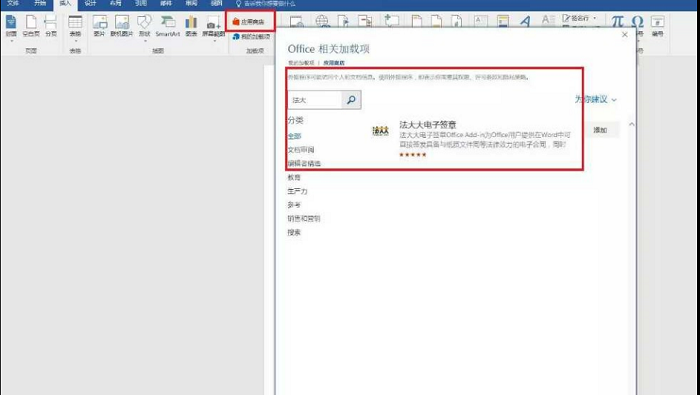The width and height of the screenshot is (700, 395).
Task: Insert a Symbol with the Ω icon
Action: coord(638,21)
